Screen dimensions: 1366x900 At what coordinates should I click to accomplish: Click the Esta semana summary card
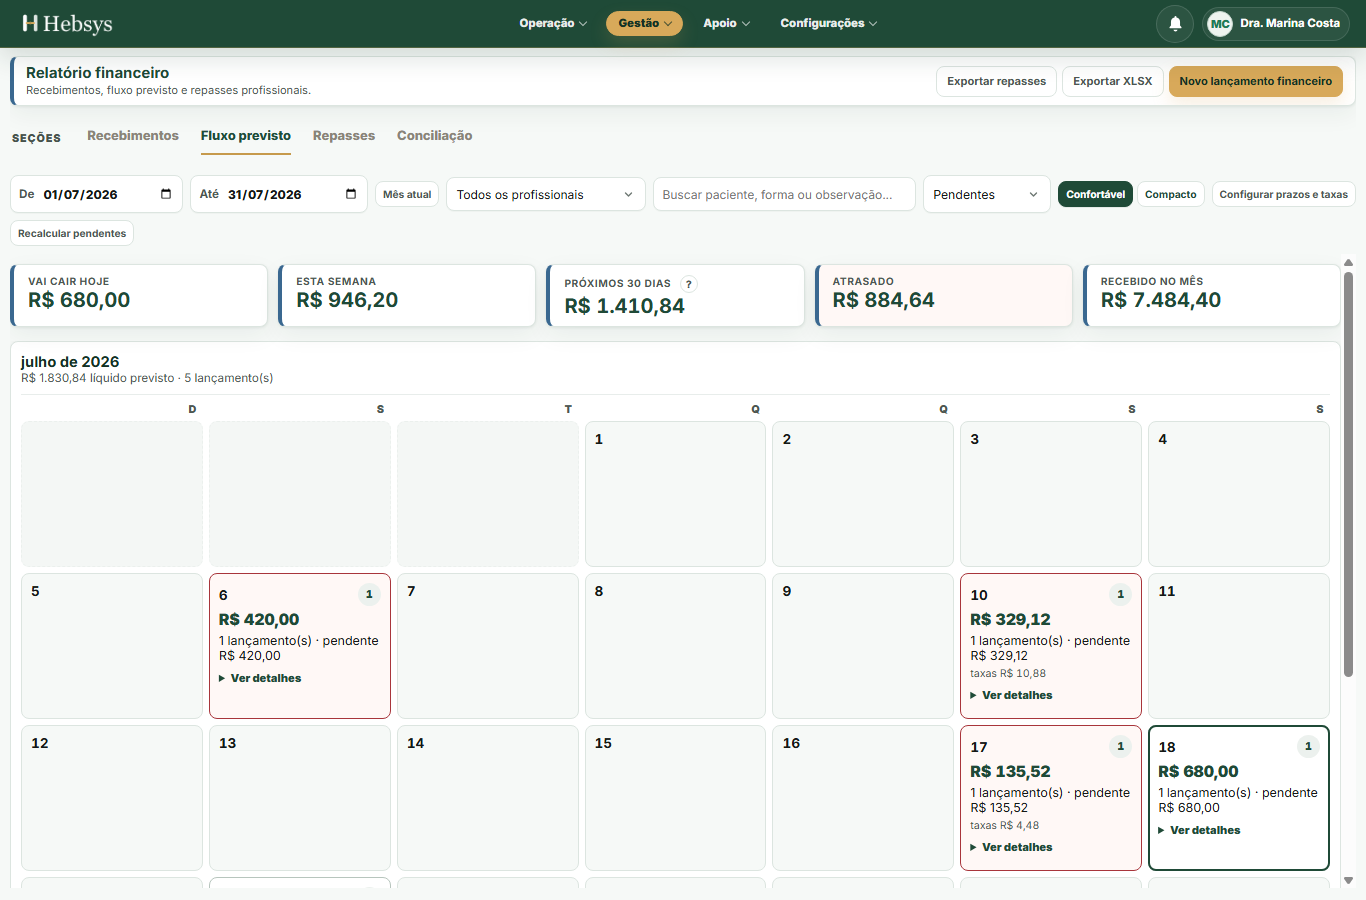click(x=407, y=295)
